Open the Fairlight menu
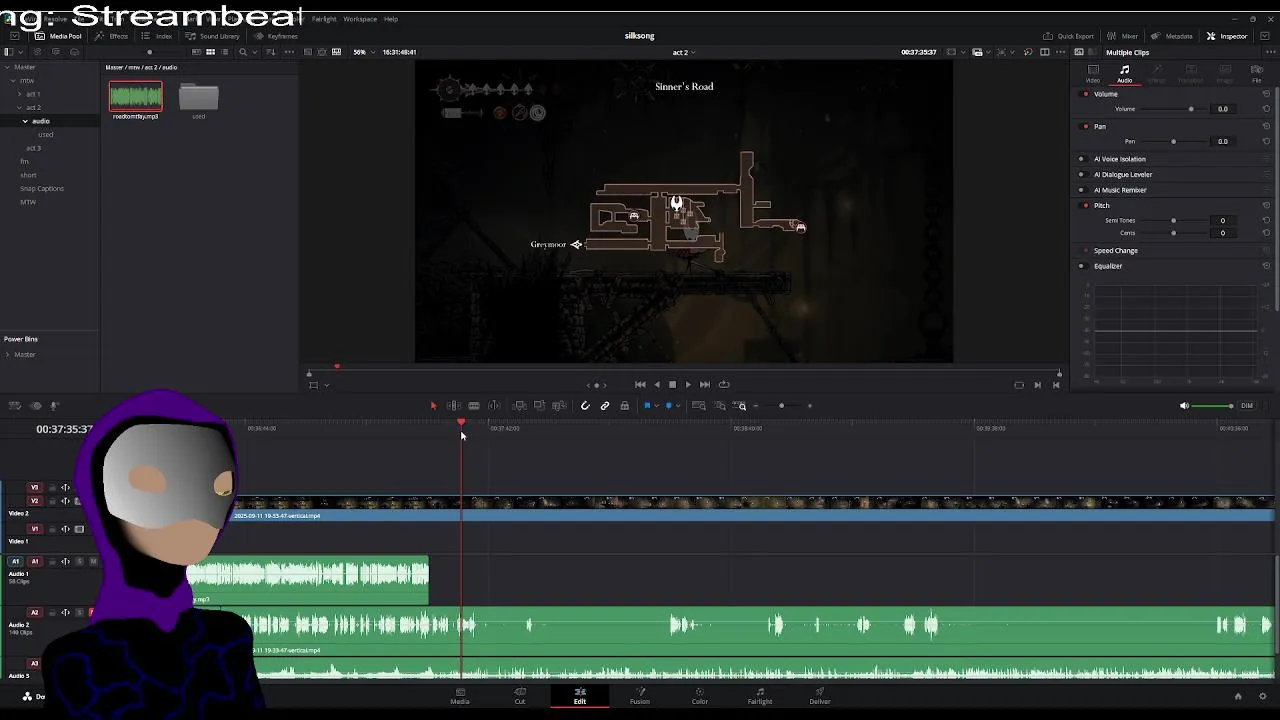This screenshot has height=720, width=1280. [x=324, y=19]
